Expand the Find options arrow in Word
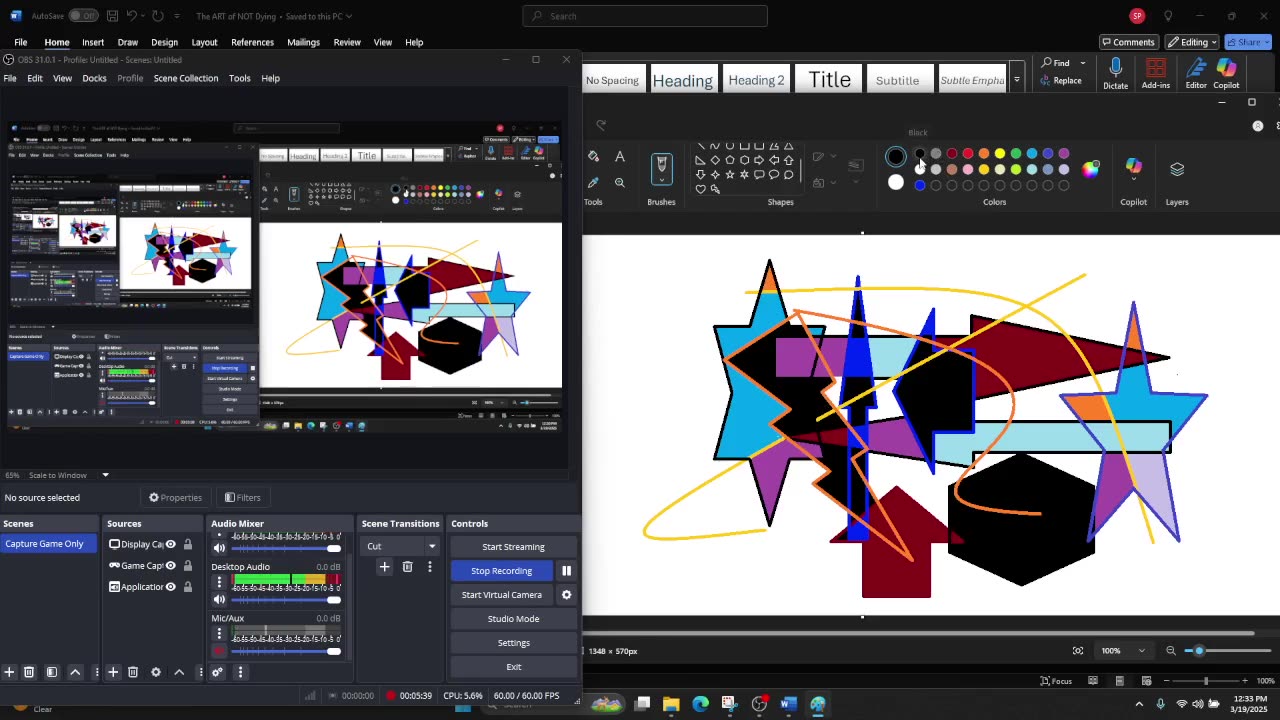Screen dimensions: 1280x720 (x=1083, y=63)
